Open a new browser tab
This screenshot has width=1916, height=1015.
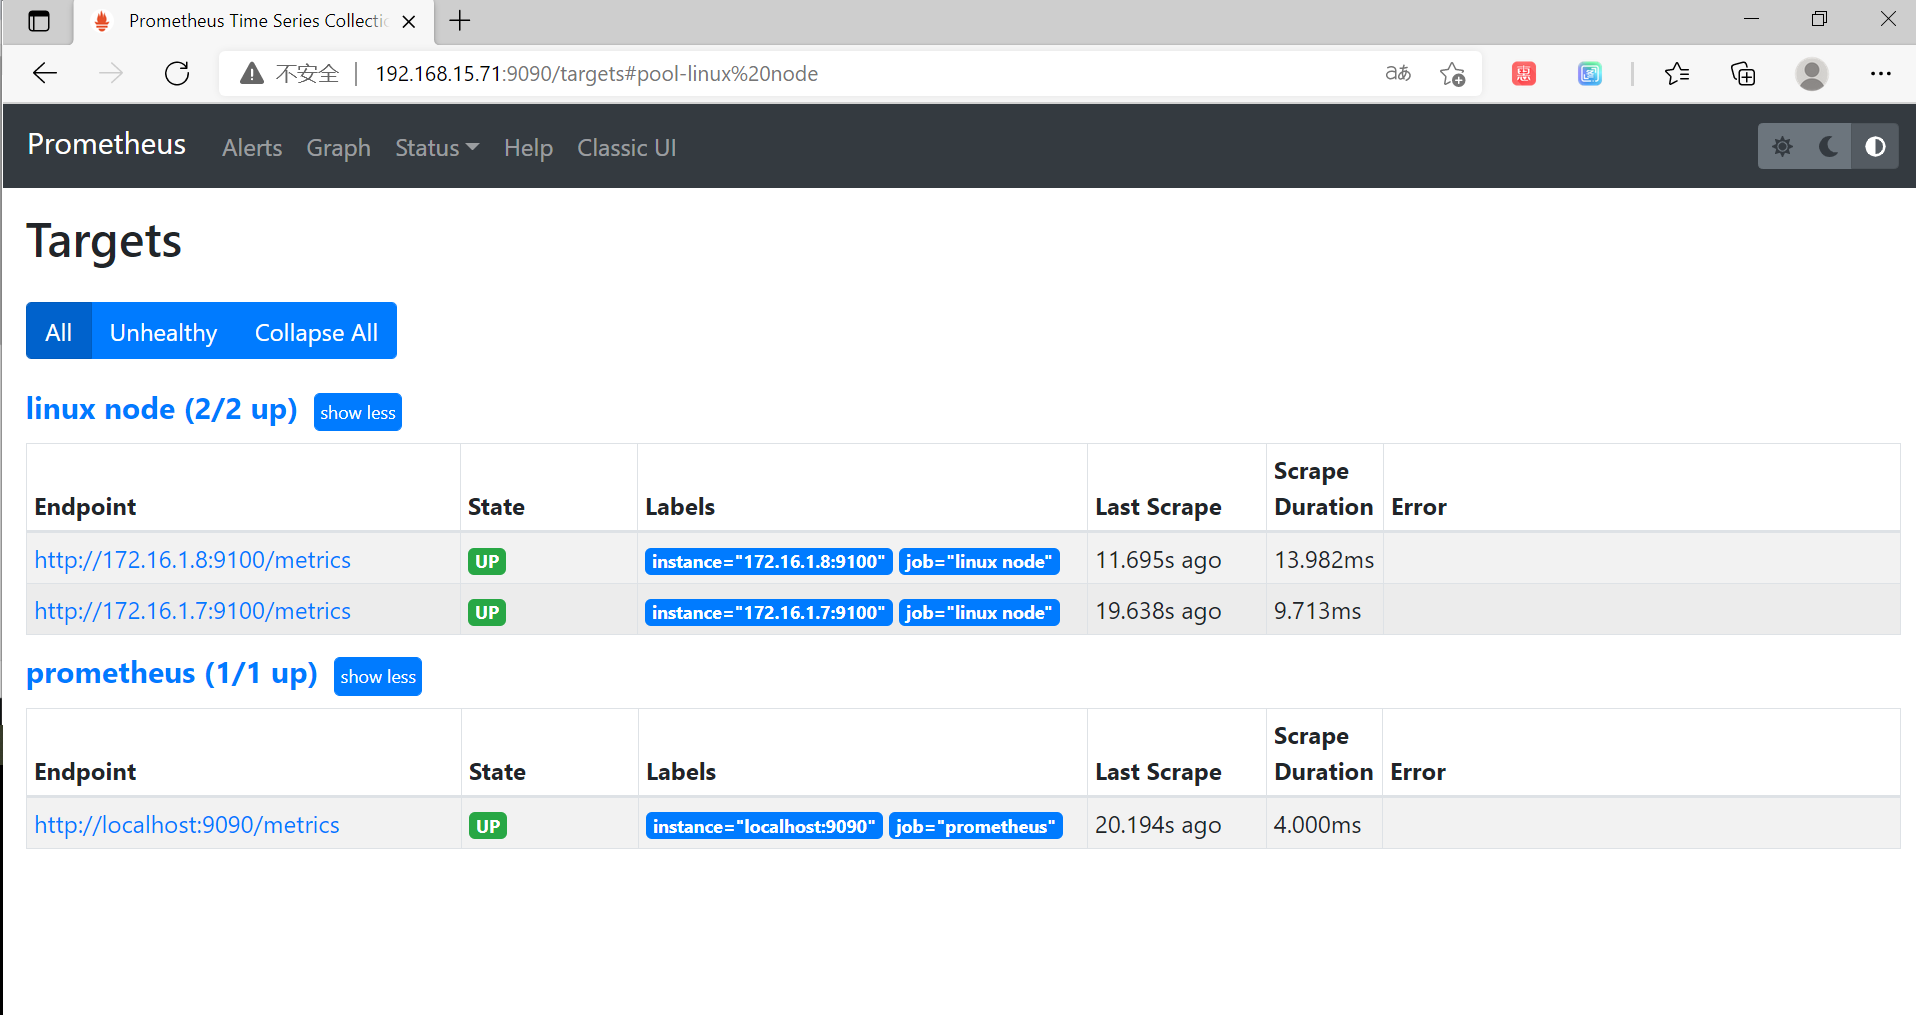tap(459, 21)
